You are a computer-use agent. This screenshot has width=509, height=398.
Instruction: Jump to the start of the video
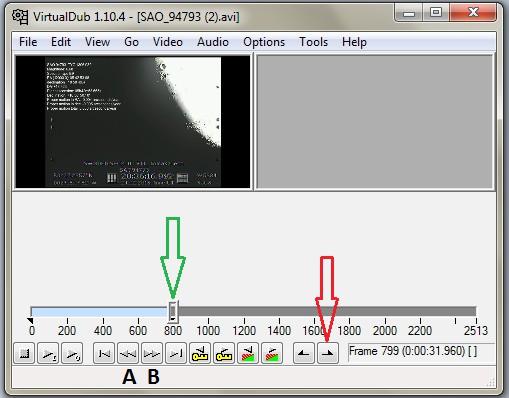tap(104, 353)
